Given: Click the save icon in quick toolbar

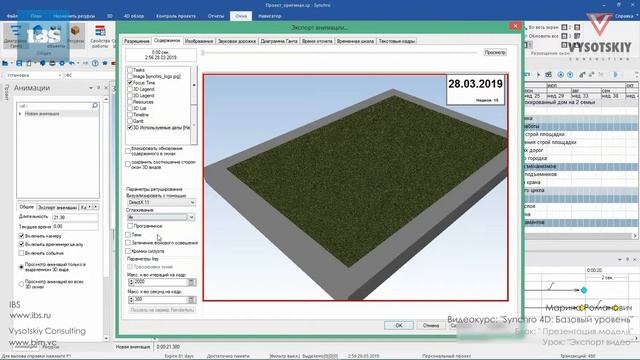Looking at the screenshot, I should (19, 63).
